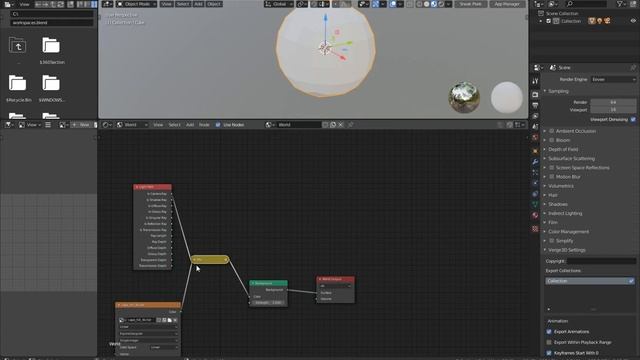Collapse the Sampling panel
This screenshot has height=360, width=640.
point(558,91)
